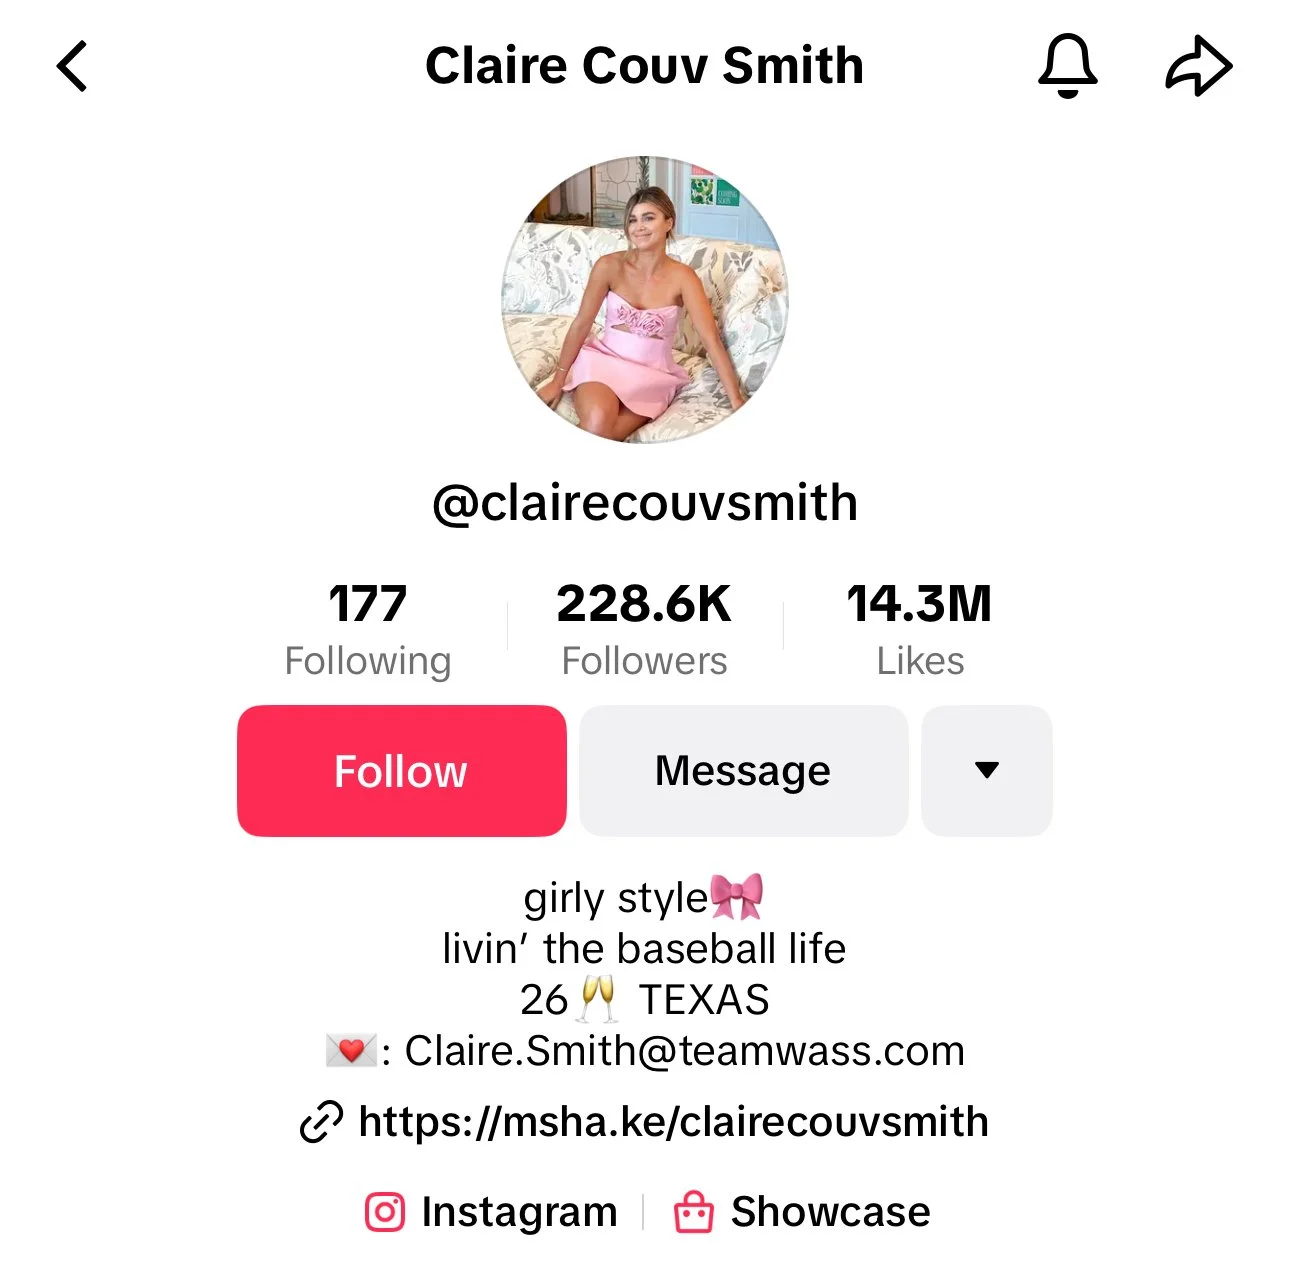This screenshot has width=1290, height=1276.
Task: Click the link chain icon
Action: 321,1122
